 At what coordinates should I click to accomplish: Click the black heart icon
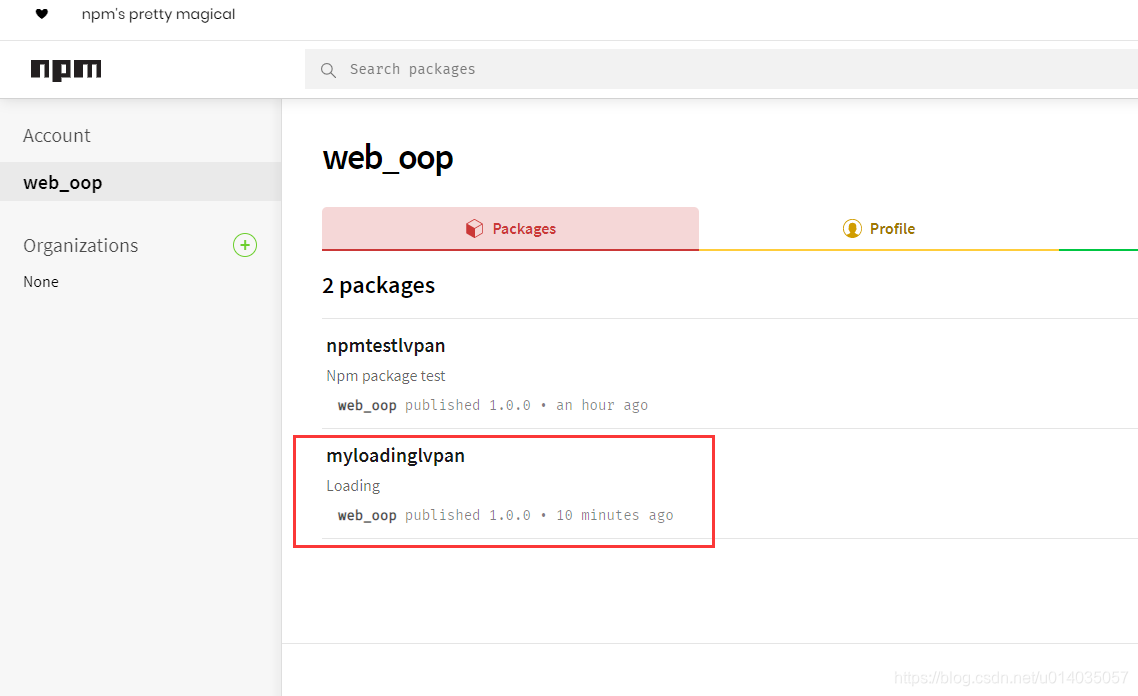click(41, 14)
